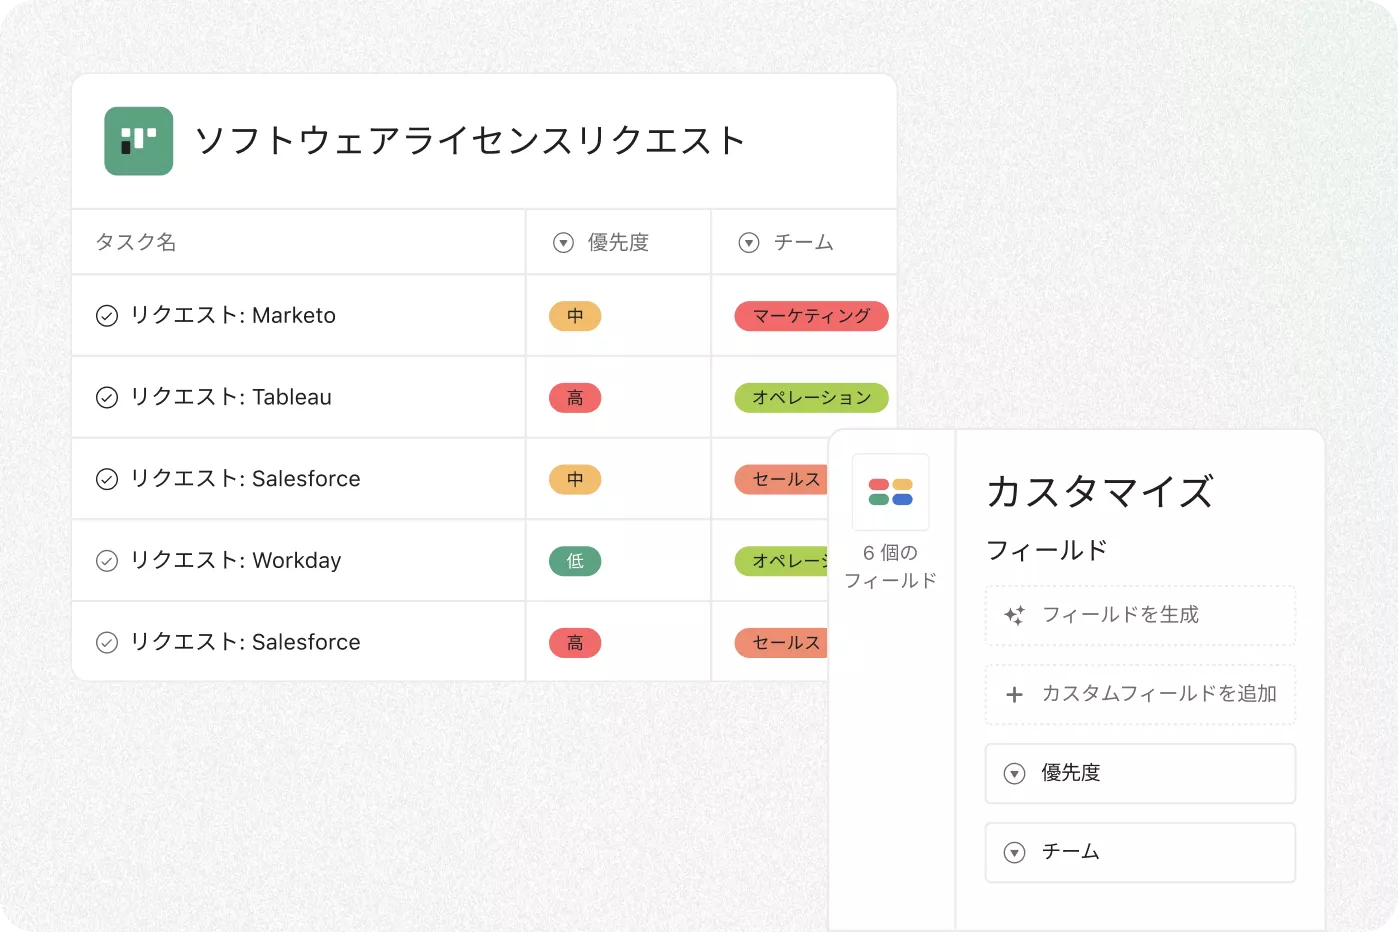Click the plus icon for custom field

(1014, 694)
